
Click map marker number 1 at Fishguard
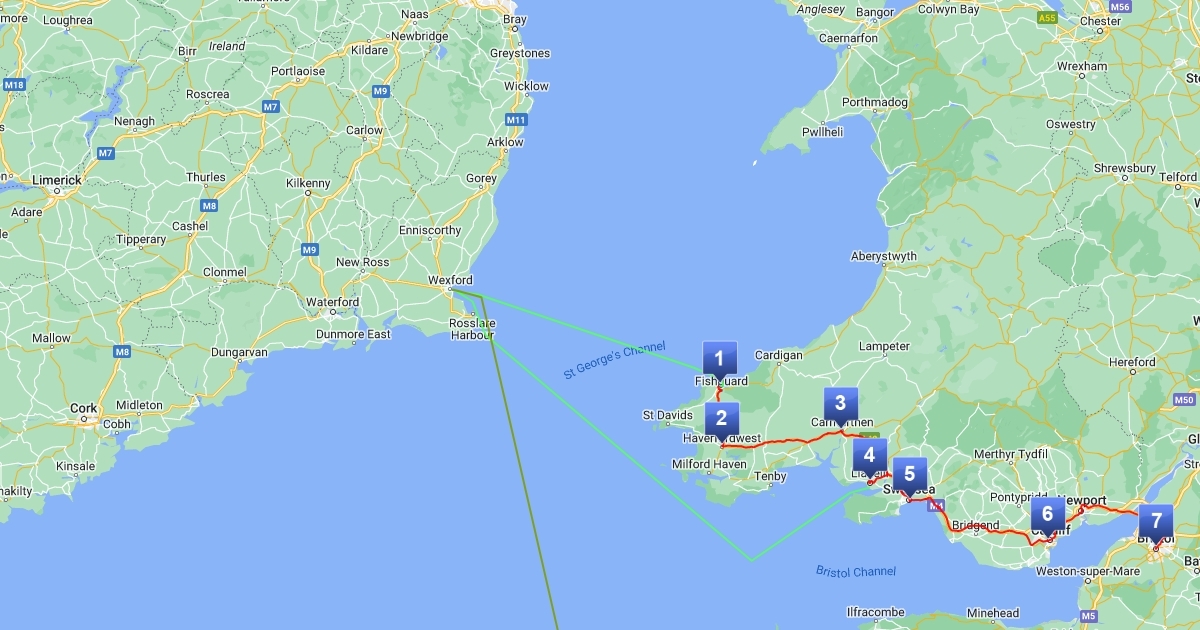[x=719, y=358]
